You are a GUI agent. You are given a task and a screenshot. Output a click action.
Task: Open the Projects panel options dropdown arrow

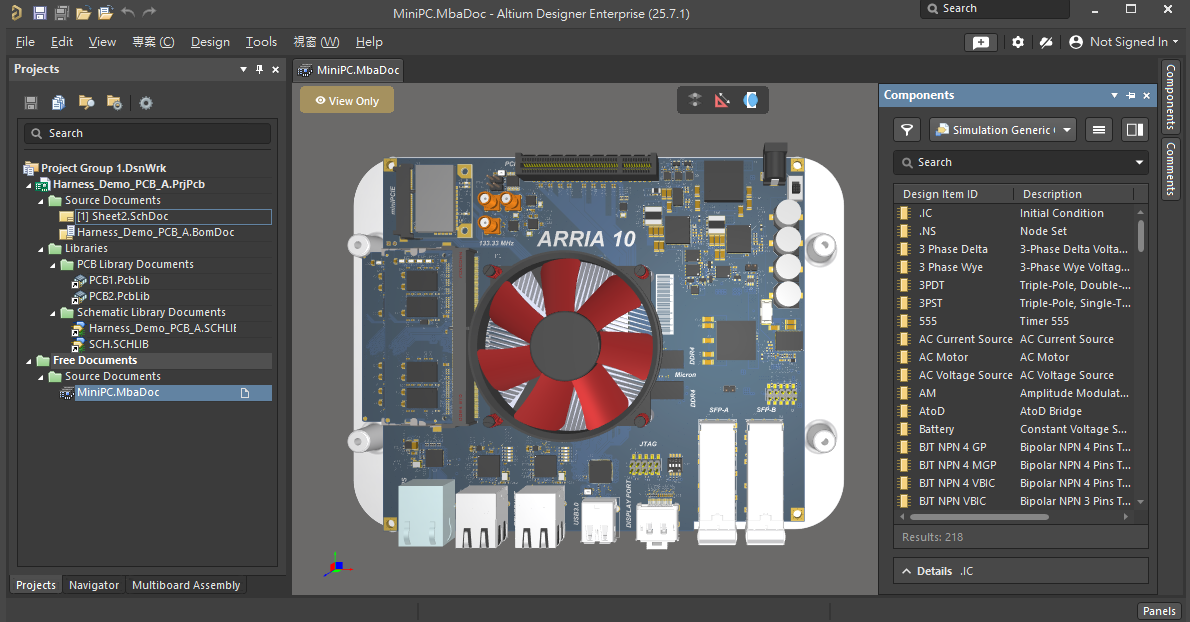(244, 69)
